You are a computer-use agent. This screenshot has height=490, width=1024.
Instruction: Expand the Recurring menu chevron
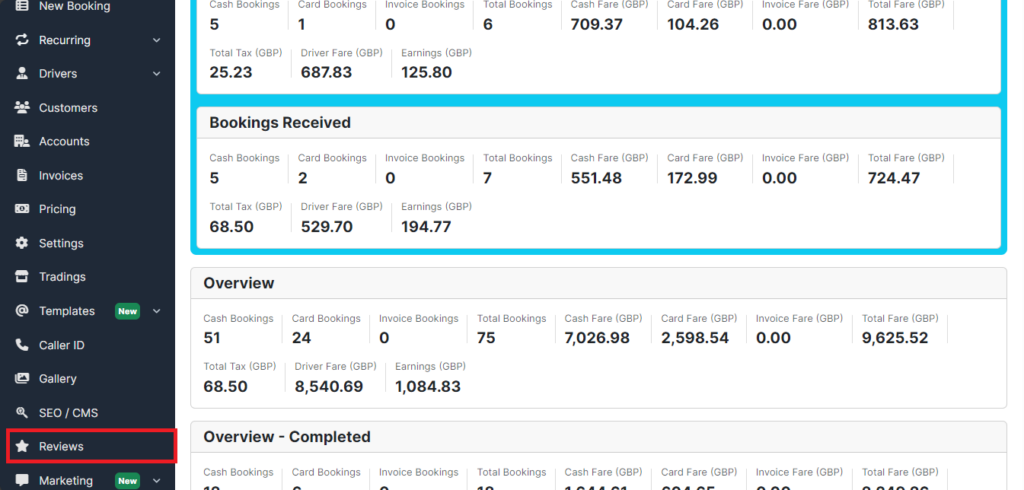[156, 40]
